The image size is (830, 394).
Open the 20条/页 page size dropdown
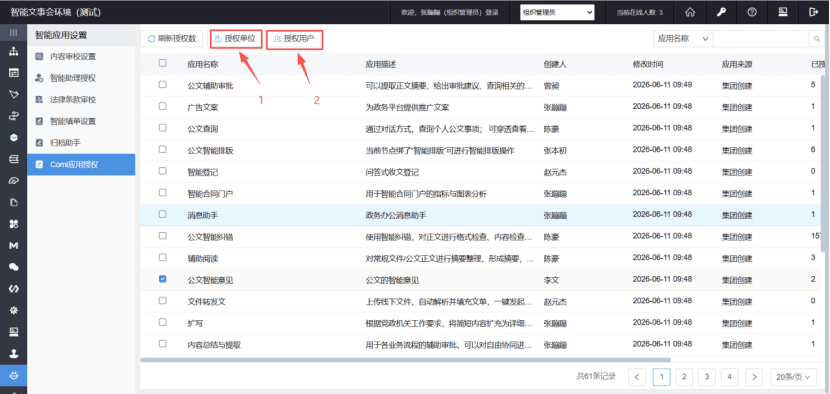pos(793,377)
